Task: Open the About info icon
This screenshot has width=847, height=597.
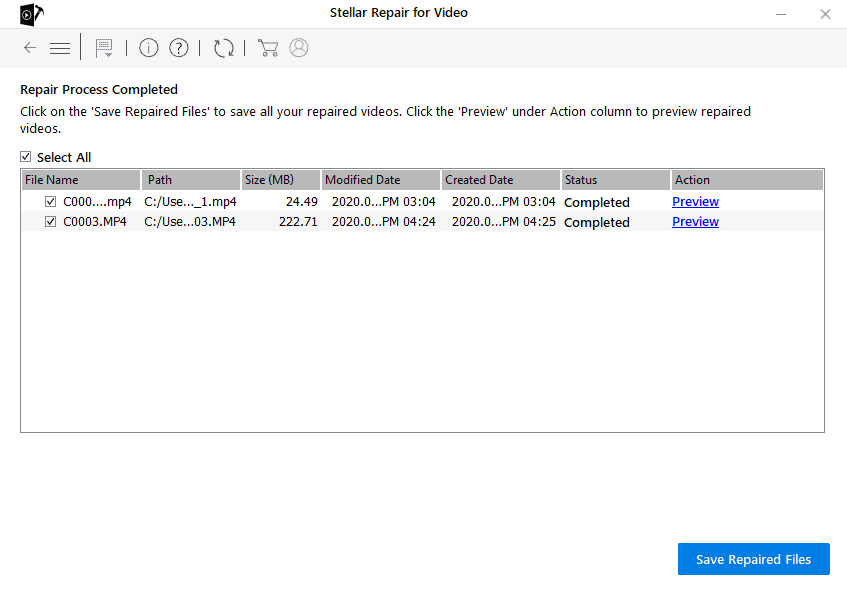Action: click(149, 48)
